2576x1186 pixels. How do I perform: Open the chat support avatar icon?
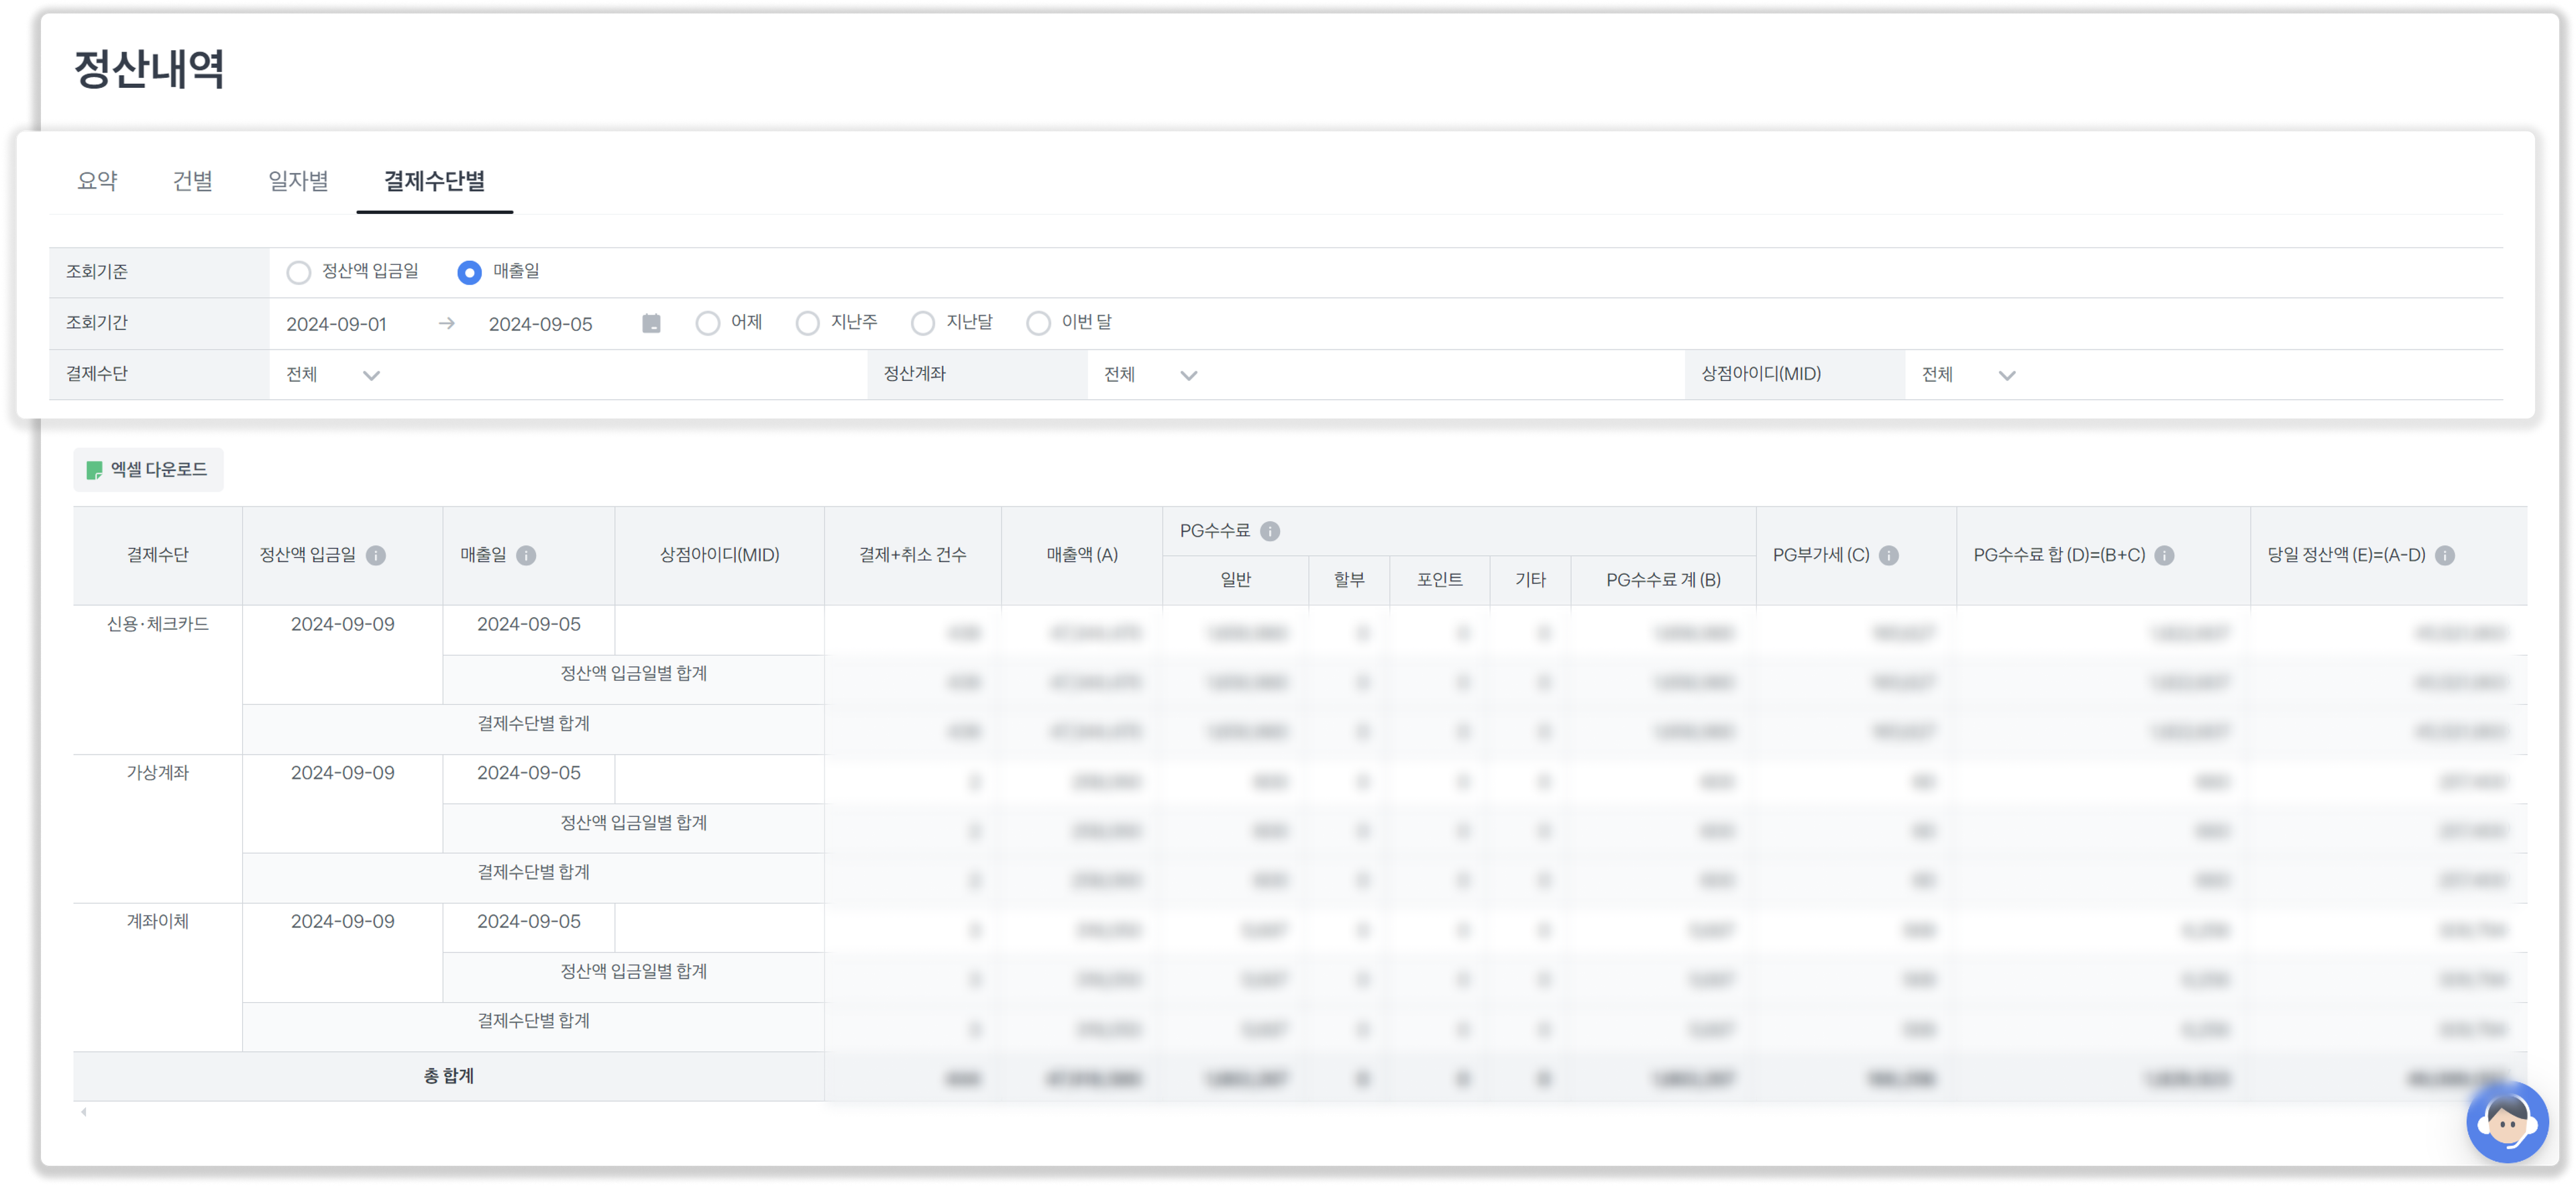click(2507, 1122)
